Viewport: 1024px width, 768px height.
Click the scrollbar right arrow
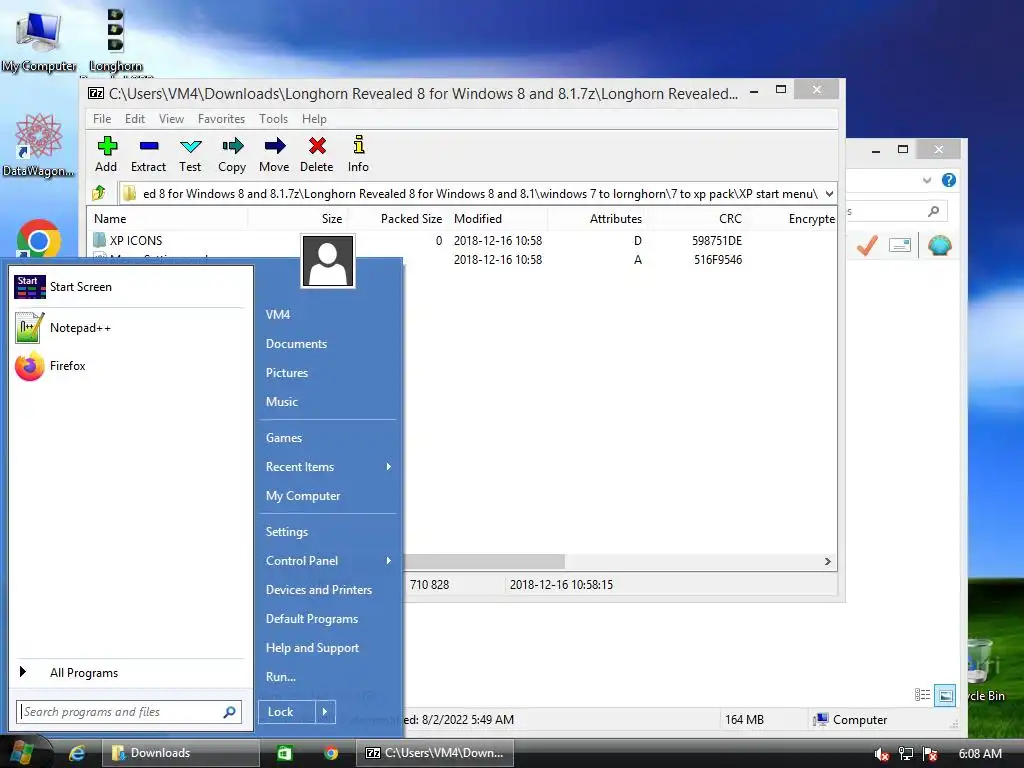827,562
